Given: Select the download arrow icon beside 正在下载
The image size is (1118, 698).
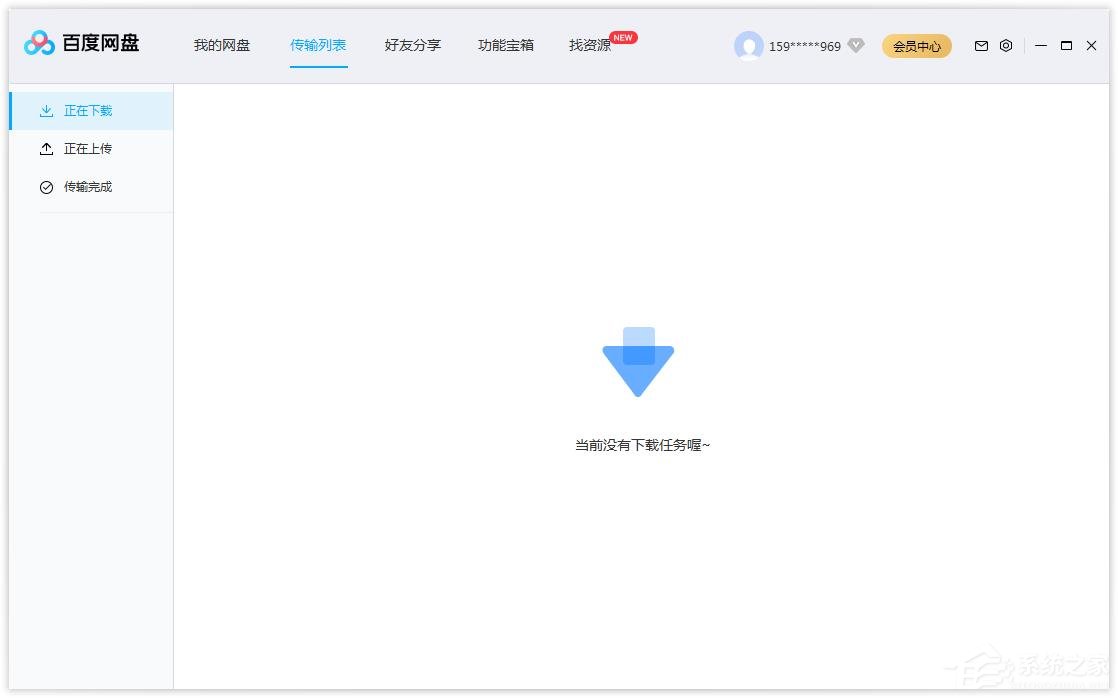Looking at the screenshot, I should click(x=46, y=111).
